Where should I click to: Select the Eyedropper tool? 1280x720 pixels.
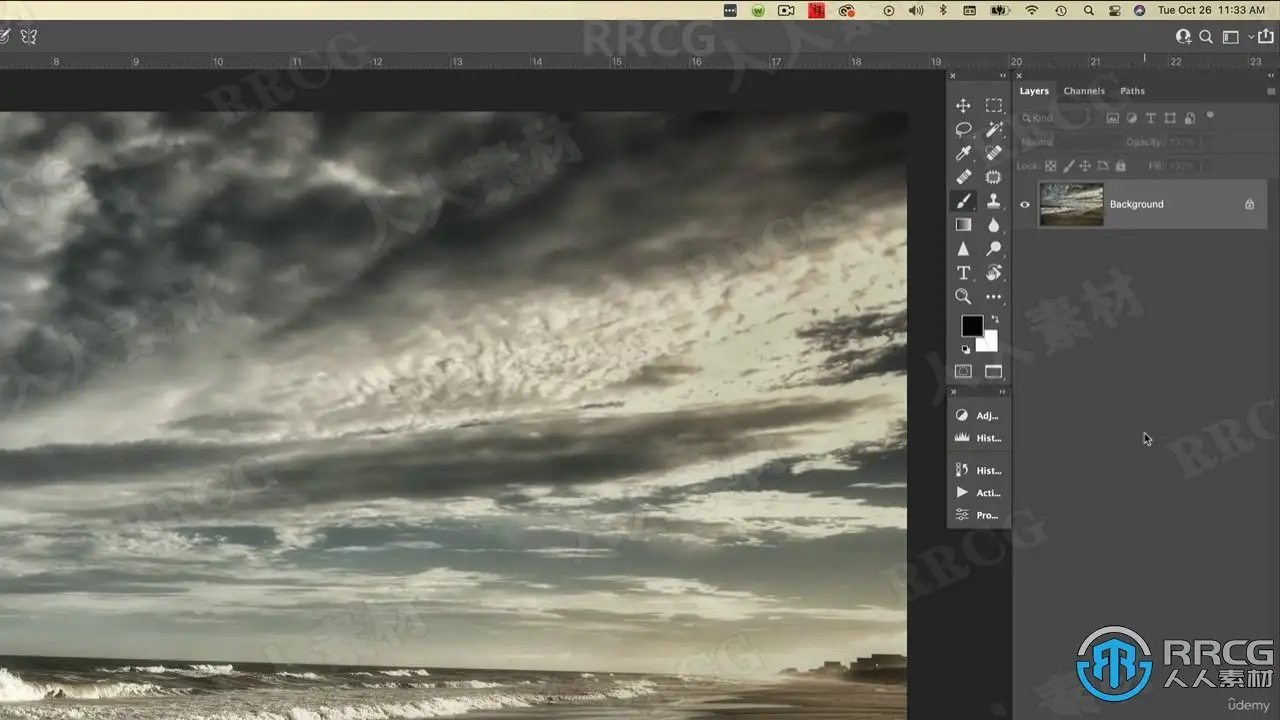pyautogui.click(x=963, y=153)
